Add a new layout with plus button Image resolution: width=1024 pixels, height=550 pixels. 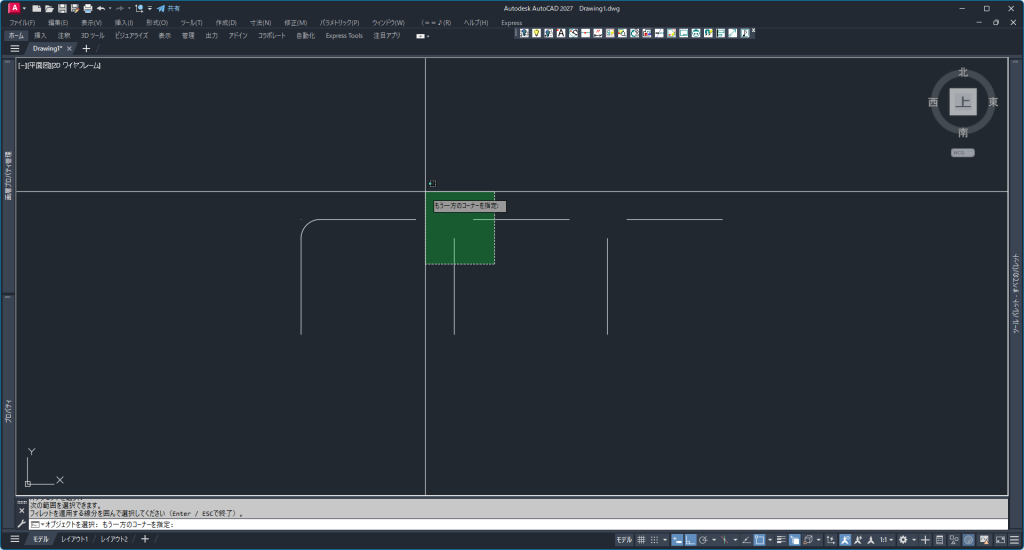[x=145, y=540]
